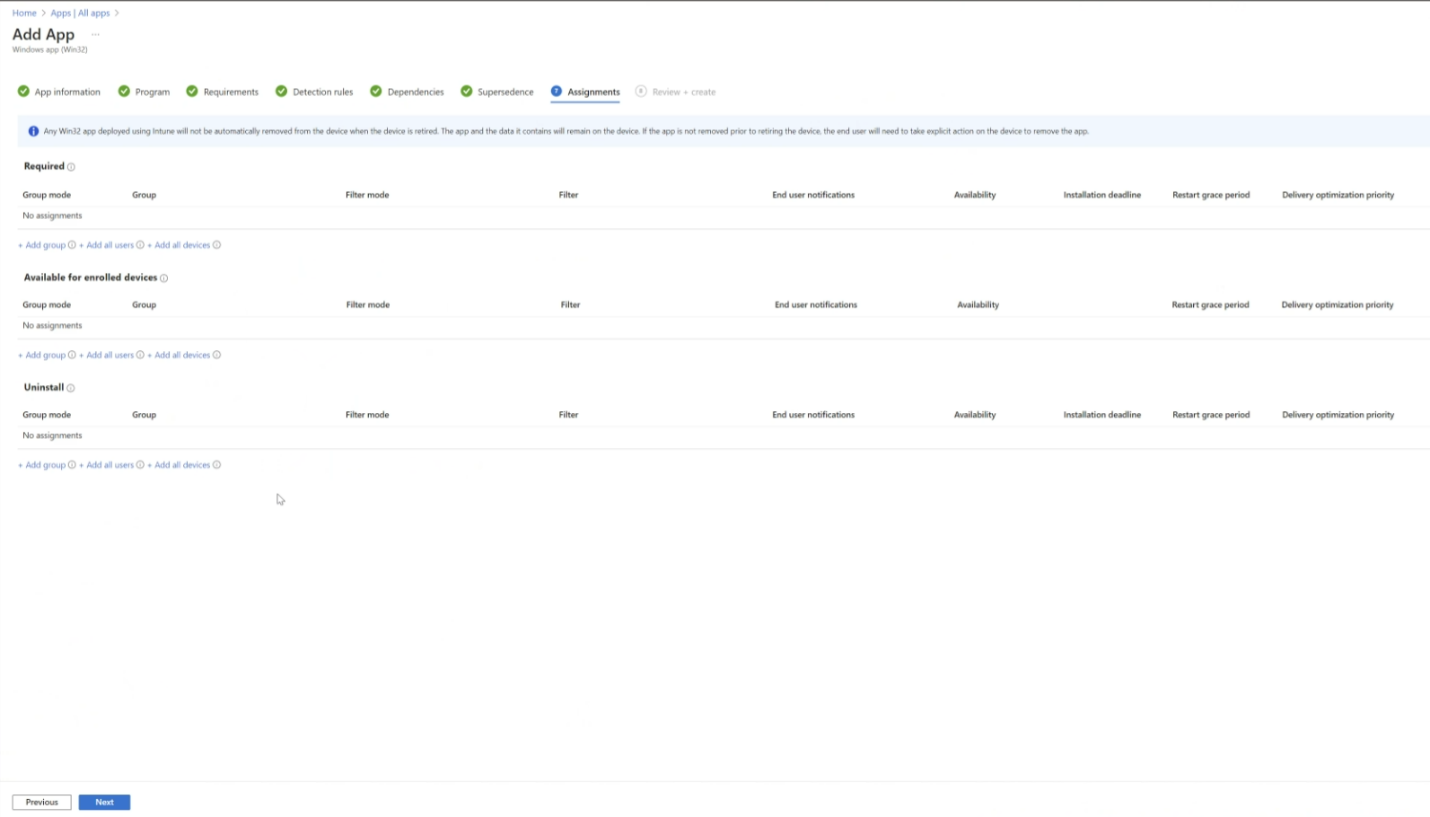Open Apps | All apps breadcrumb

tap(80, 13)
